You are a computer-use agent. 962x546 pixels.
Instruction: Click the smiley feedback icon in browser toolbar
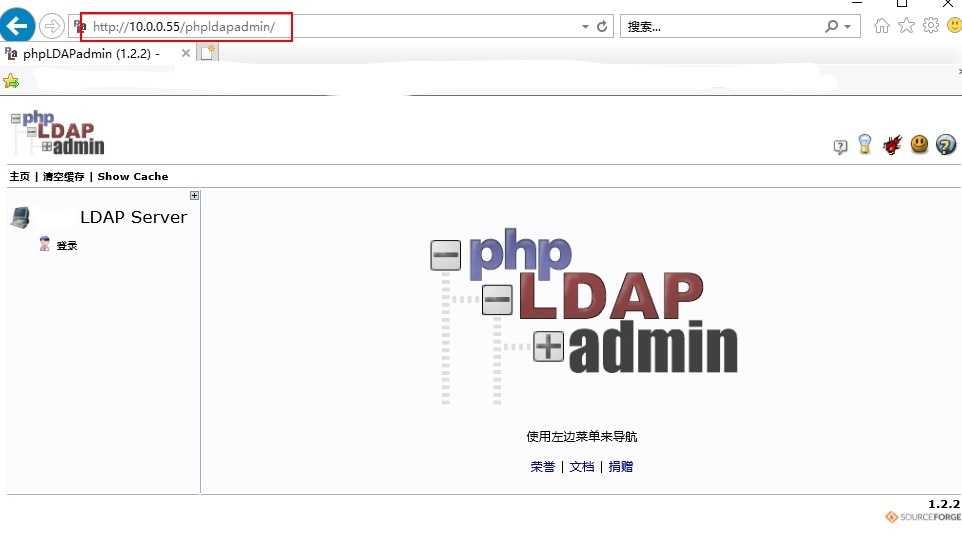[x=955, y=26]
